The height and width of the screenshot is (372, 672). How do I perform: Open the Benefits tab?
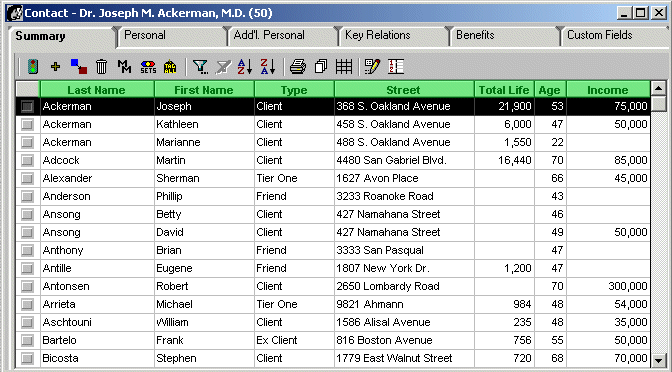[x=475, y=35]
